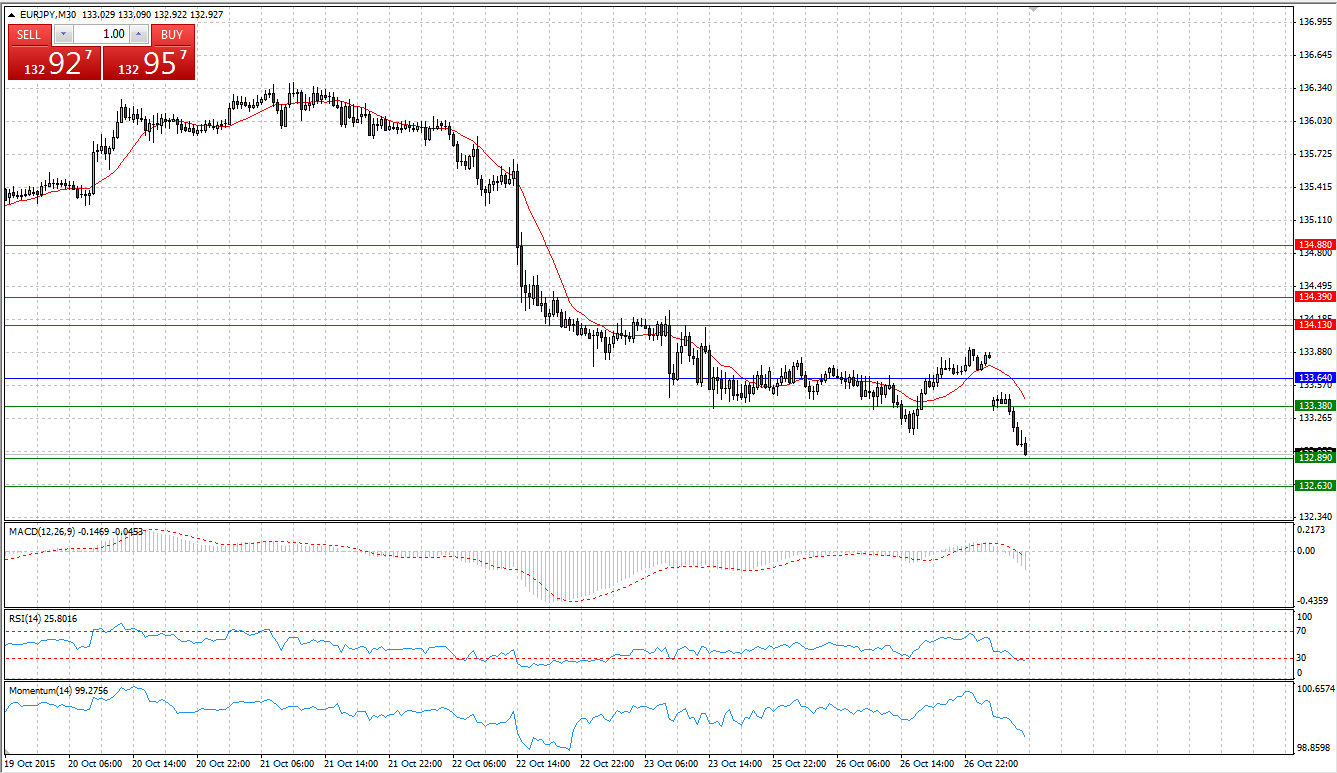1337x773 pixels.
Task: Click the MACD(12,26,9) indicator label
Action: 42,532
